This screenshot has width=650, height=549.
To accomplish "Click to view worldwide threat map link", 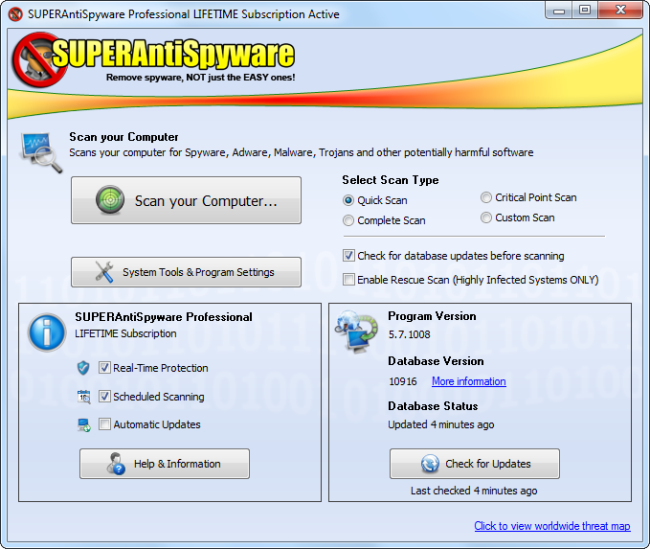I will pos(552,526).
